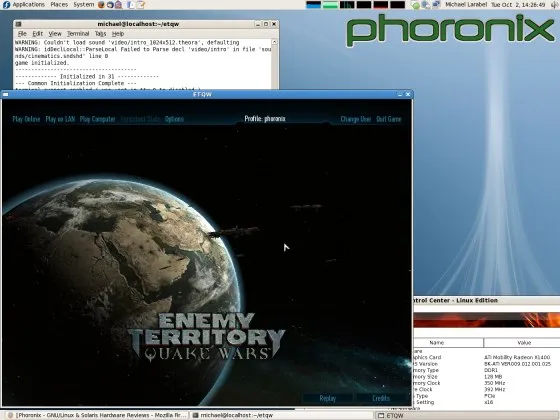Open the System menu in top panel
This screenshot has width=560, height=420.
pos(84,5)
